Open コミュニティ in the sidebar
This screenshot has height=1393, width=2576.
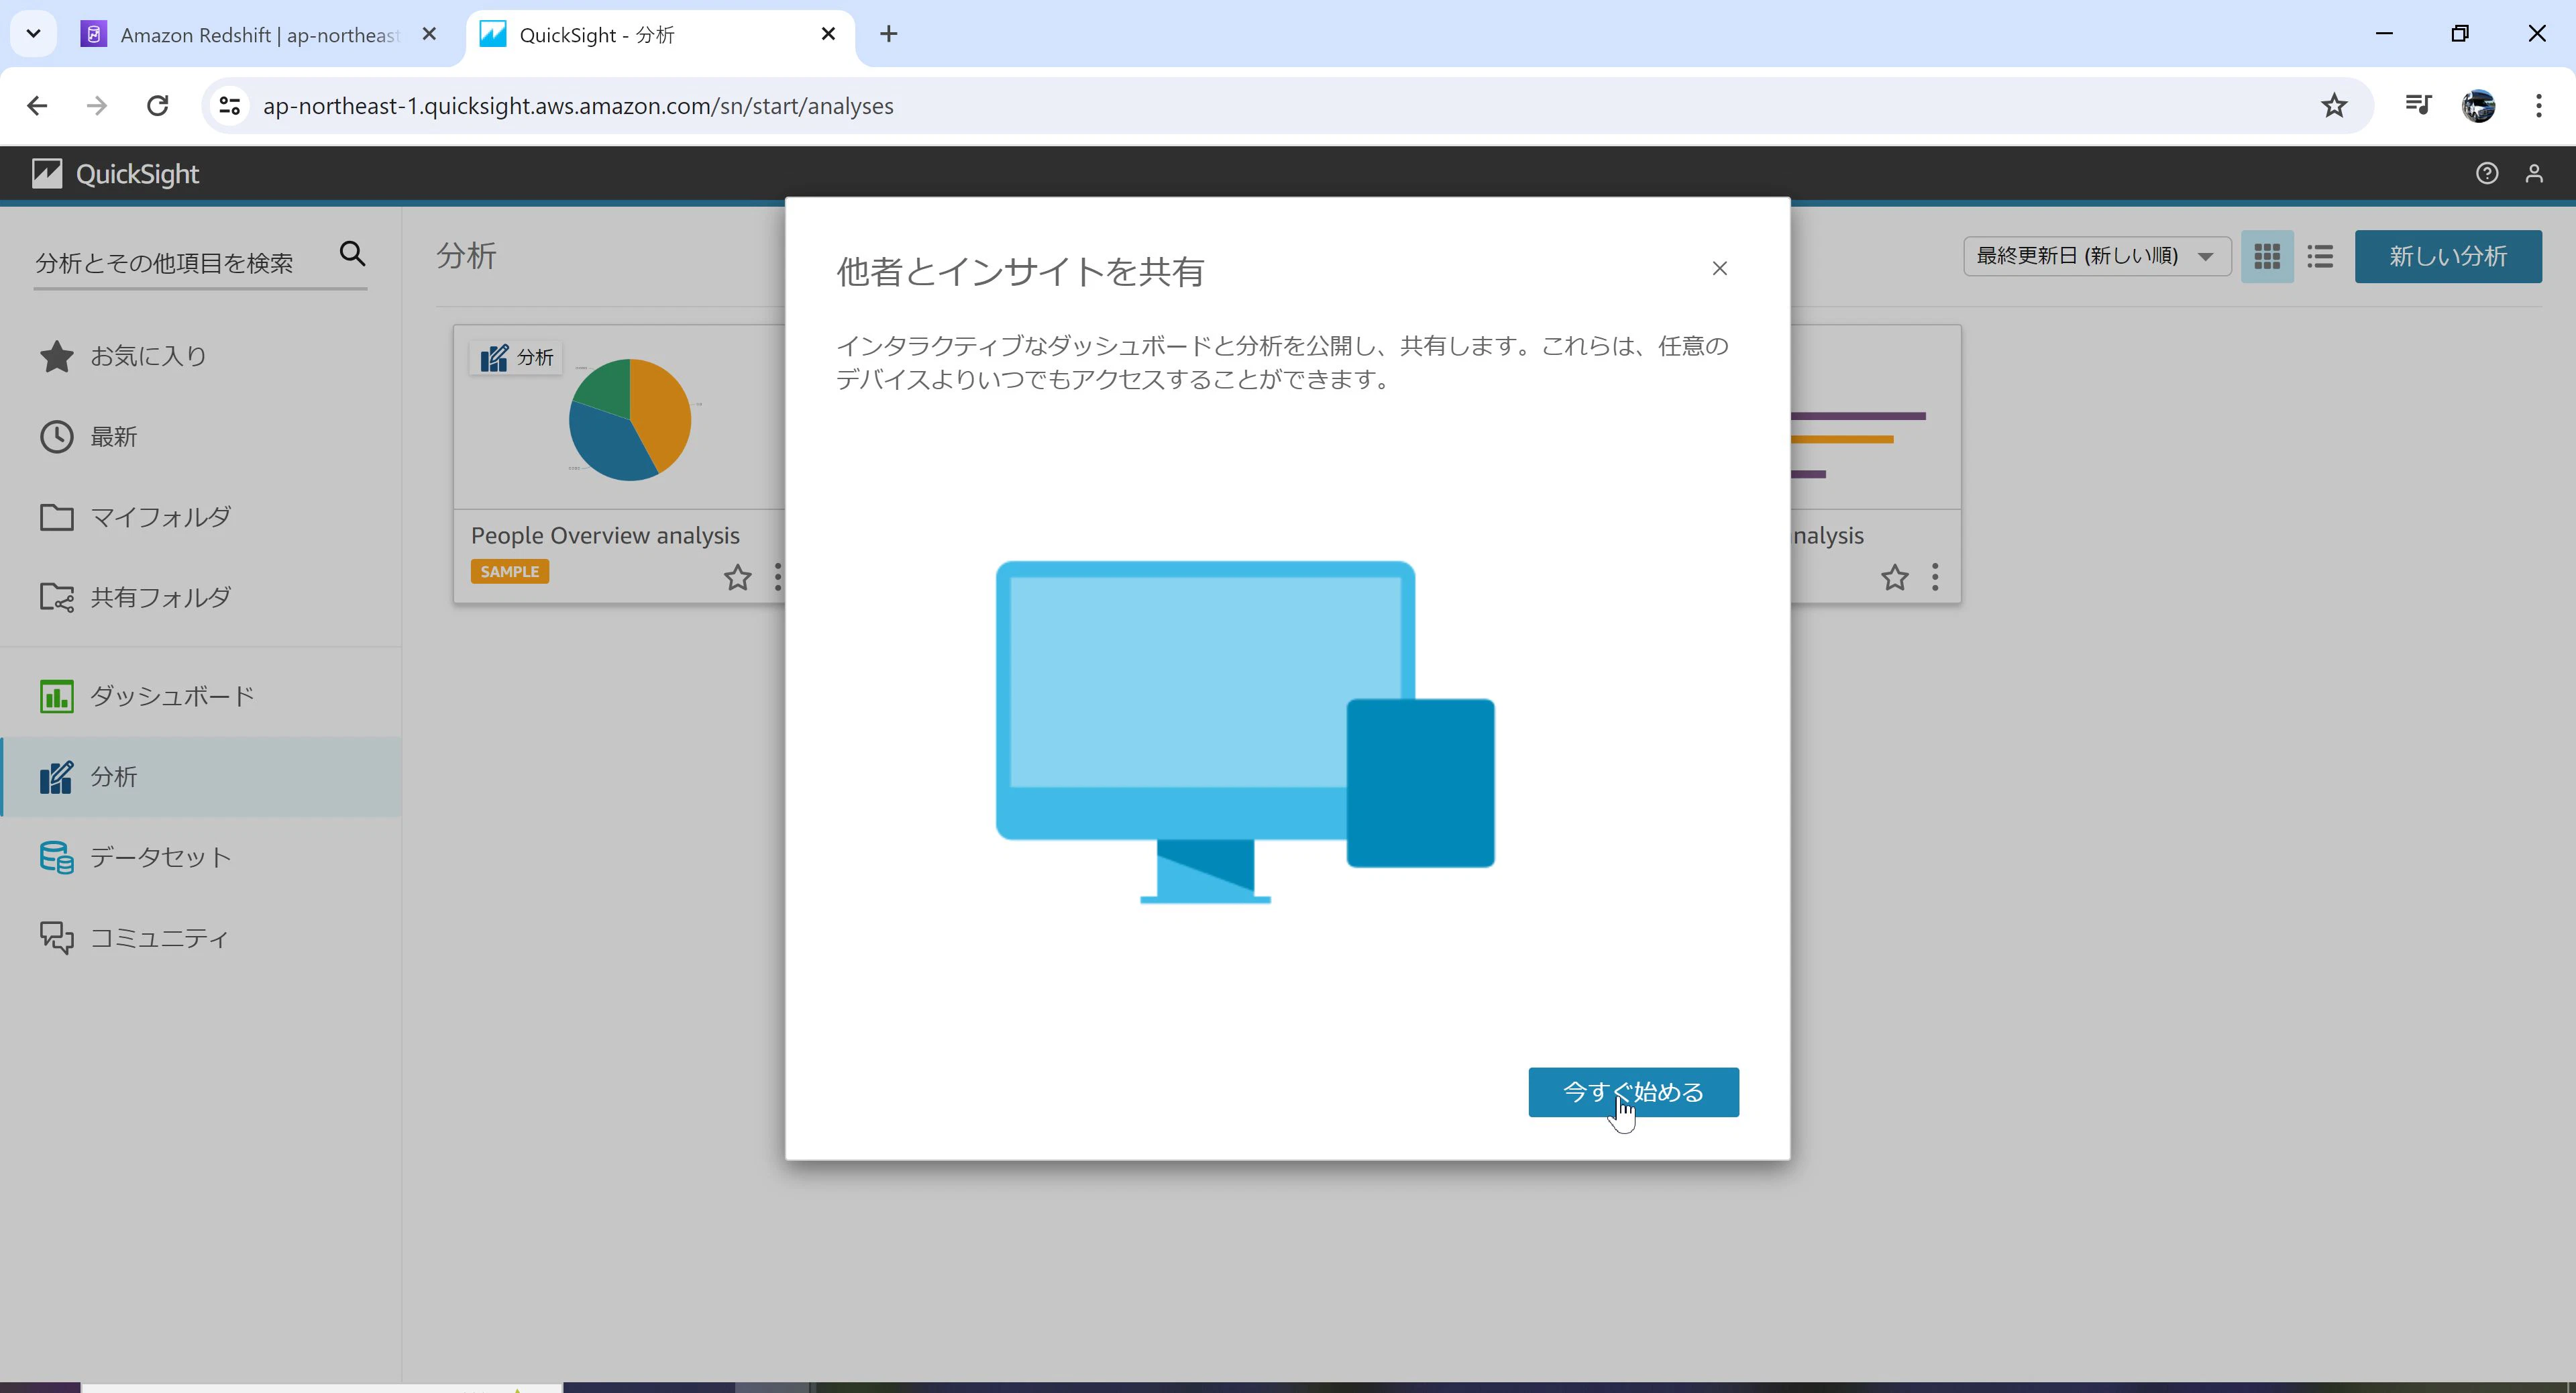click(x=200, y=937)
